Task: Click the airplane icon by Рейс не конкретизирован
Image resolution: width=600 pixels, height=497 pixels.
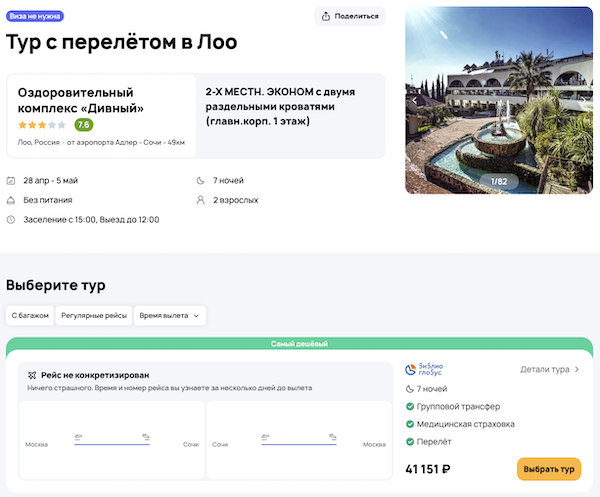Action: point(32,369)
